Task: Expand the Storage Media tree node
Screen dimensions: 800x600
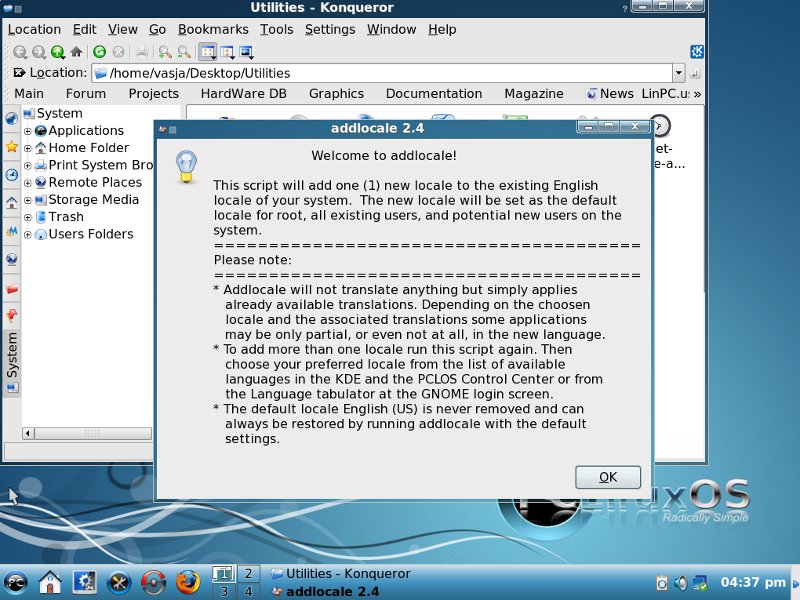Action: (28, 200)
